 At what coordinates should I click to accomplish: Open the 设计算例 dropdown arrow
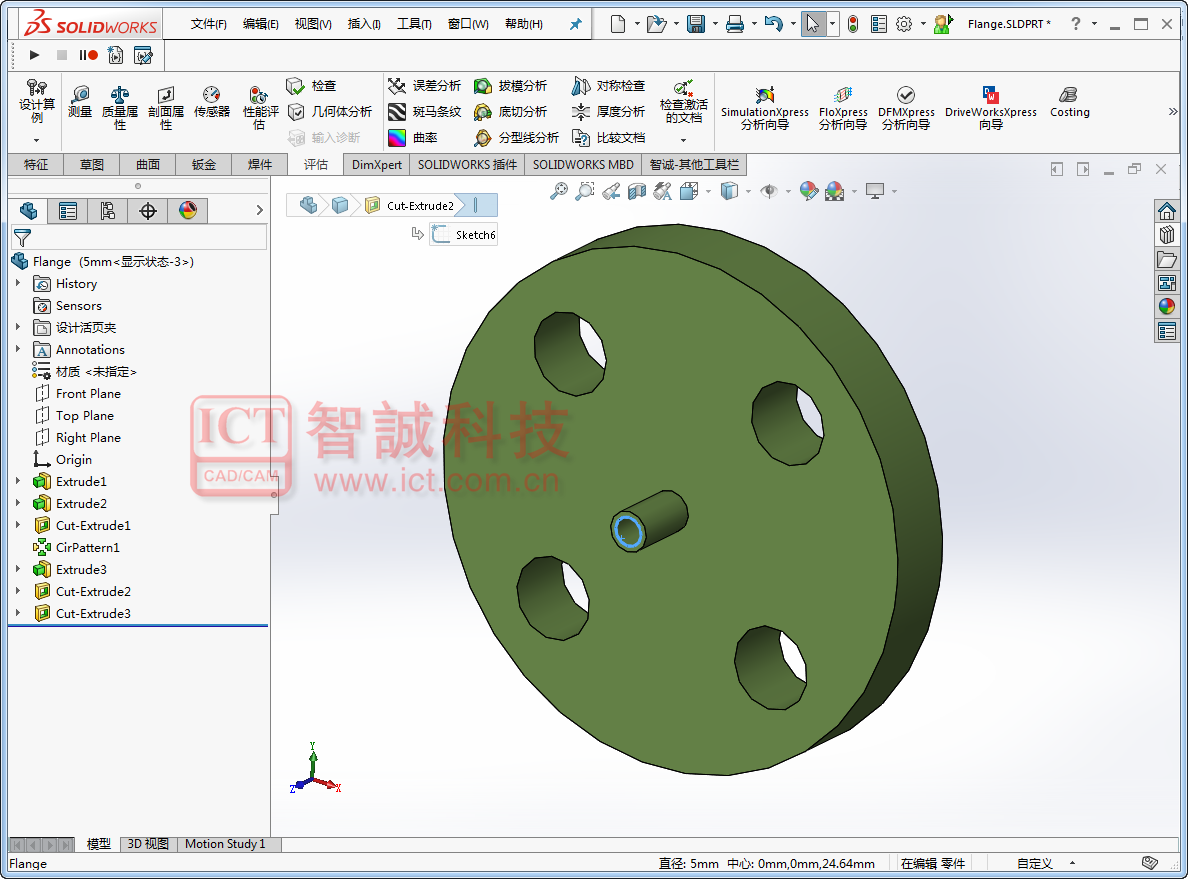[37, 140]
